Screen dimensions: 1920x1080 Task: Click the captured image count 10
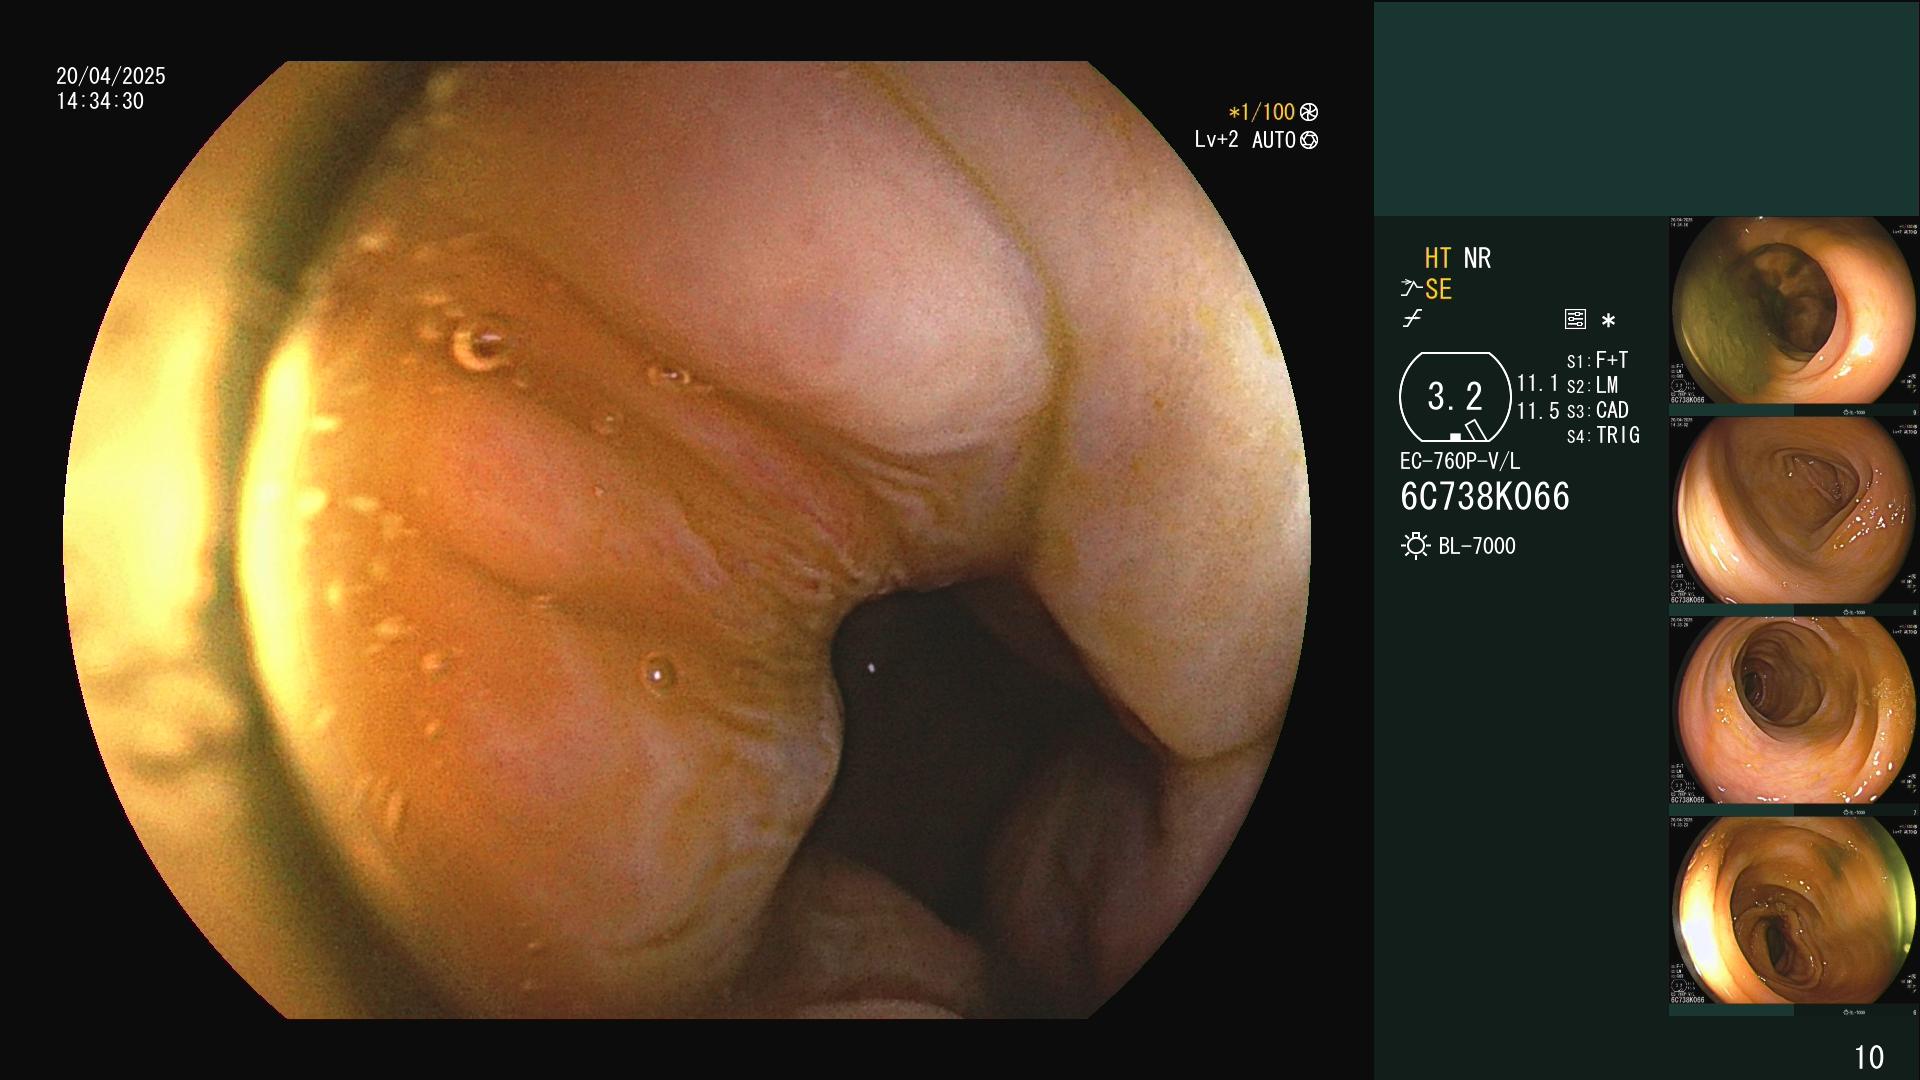click(x=1869, y=1057)
